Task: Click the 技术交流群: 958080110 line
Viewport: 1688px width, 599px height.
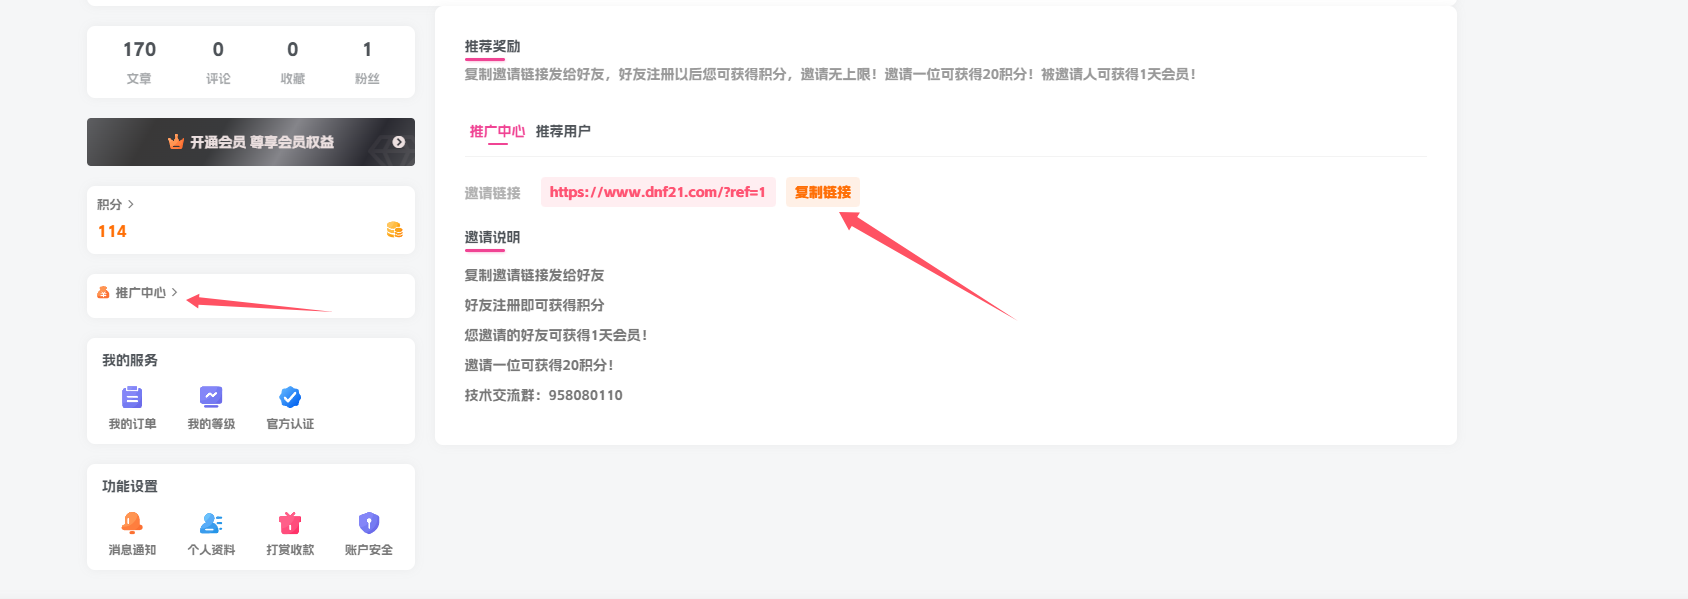Action: [543, 395]
